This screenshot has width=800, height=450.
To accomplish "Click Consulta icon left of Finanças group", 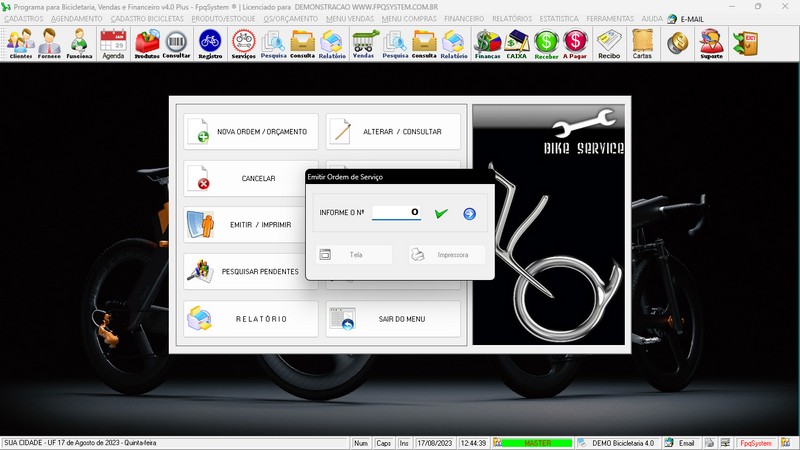I will coord(424,44).
